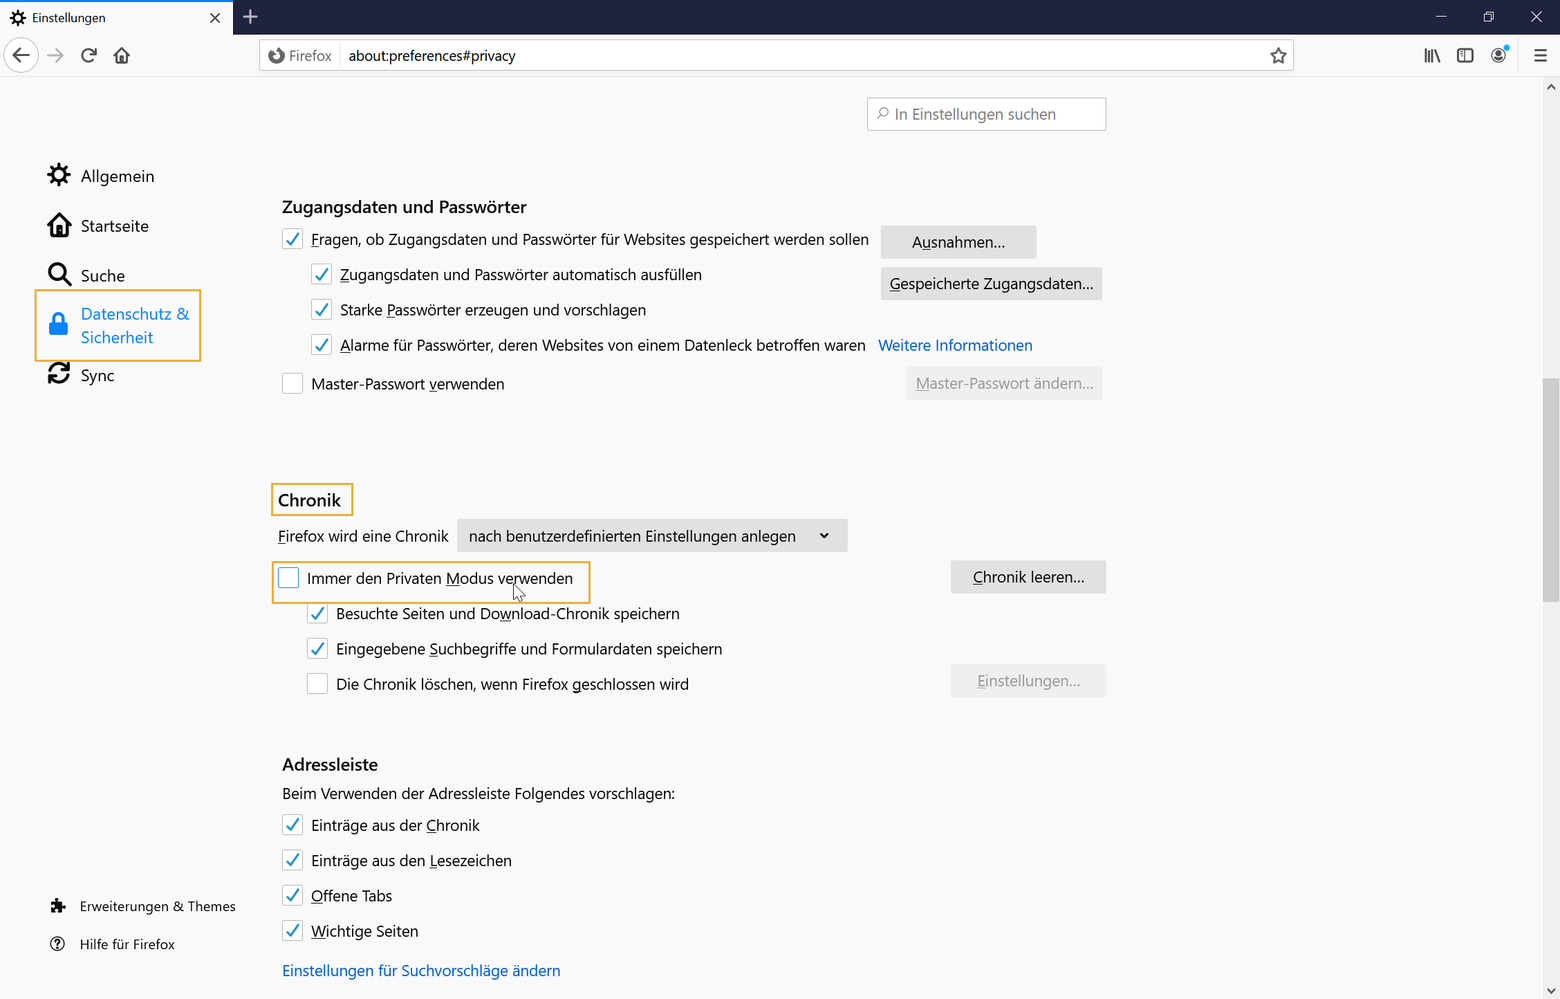Open a new tab with plus button
Screen dimensions: 1560x999
(x=250, y=17)
